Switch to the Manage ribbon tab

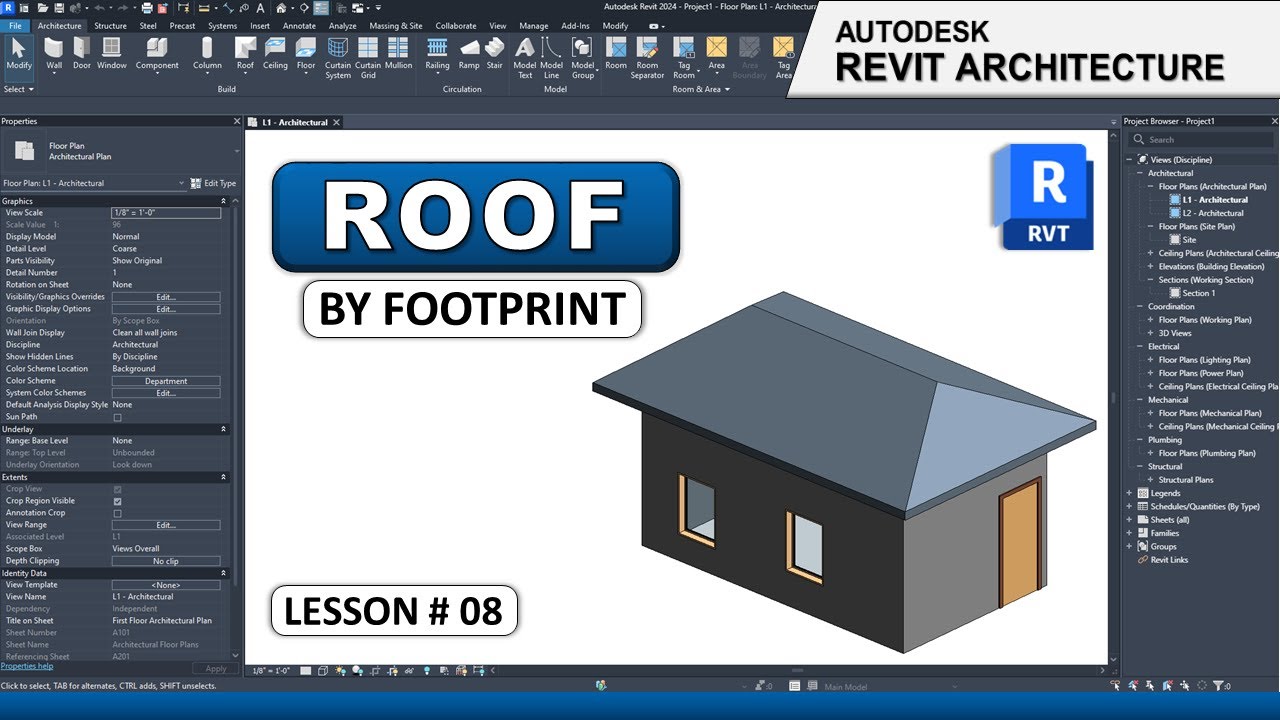coord(533,26)
